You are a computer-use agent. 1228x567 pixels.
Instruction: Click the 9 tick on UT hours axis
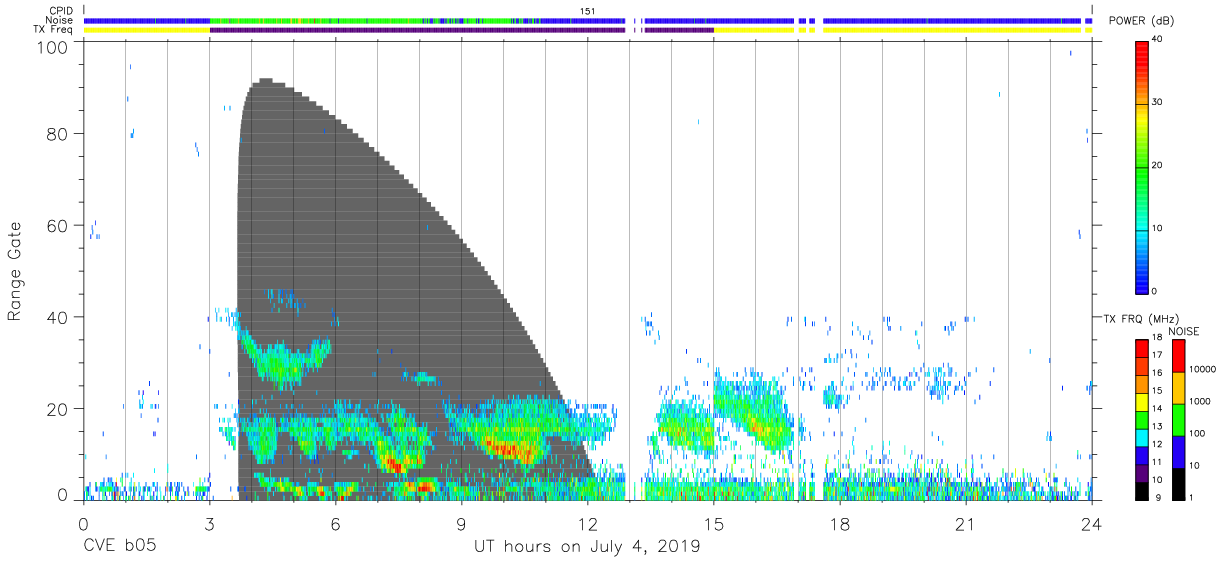[461, 524]
